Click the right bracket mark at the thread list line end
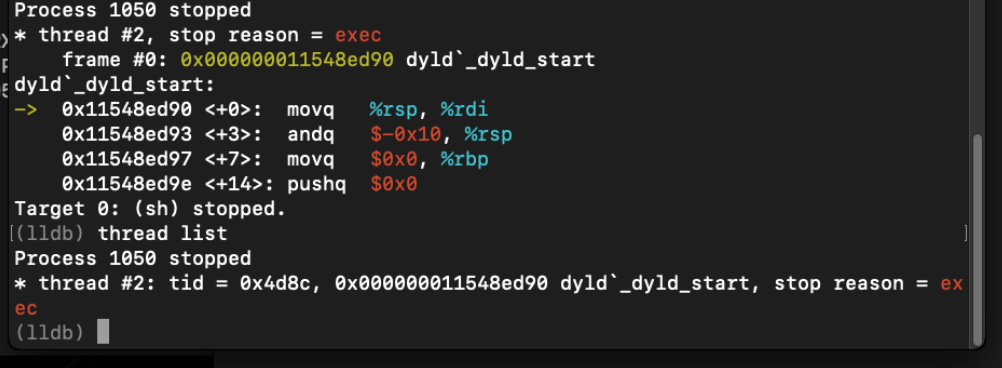The width and height of the screenshot is (1002, 368). pos(965,233)
